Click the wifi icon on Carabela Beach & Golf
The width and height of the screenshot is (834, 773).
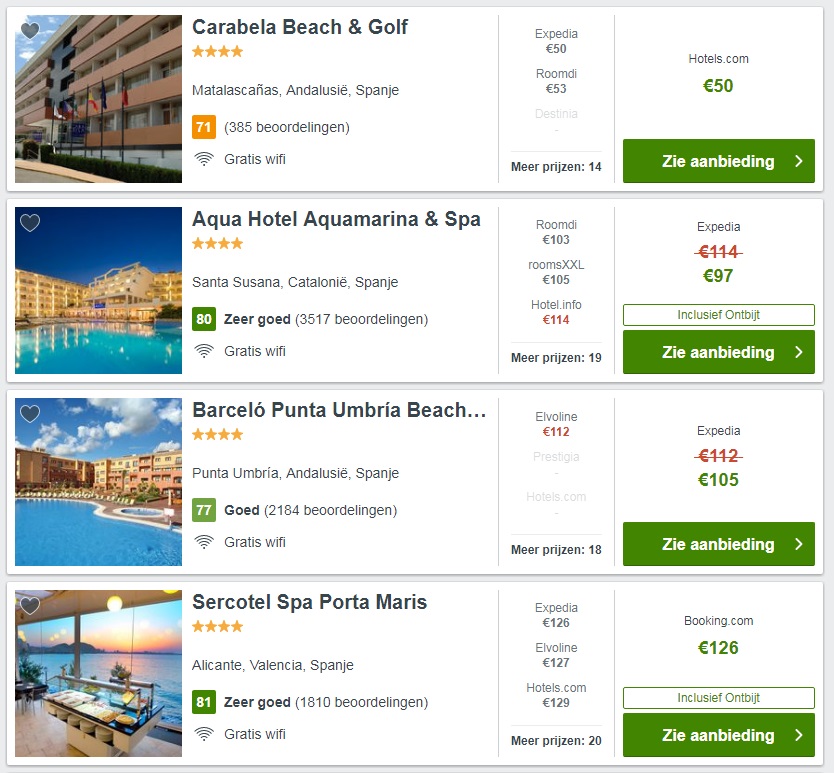205,158
